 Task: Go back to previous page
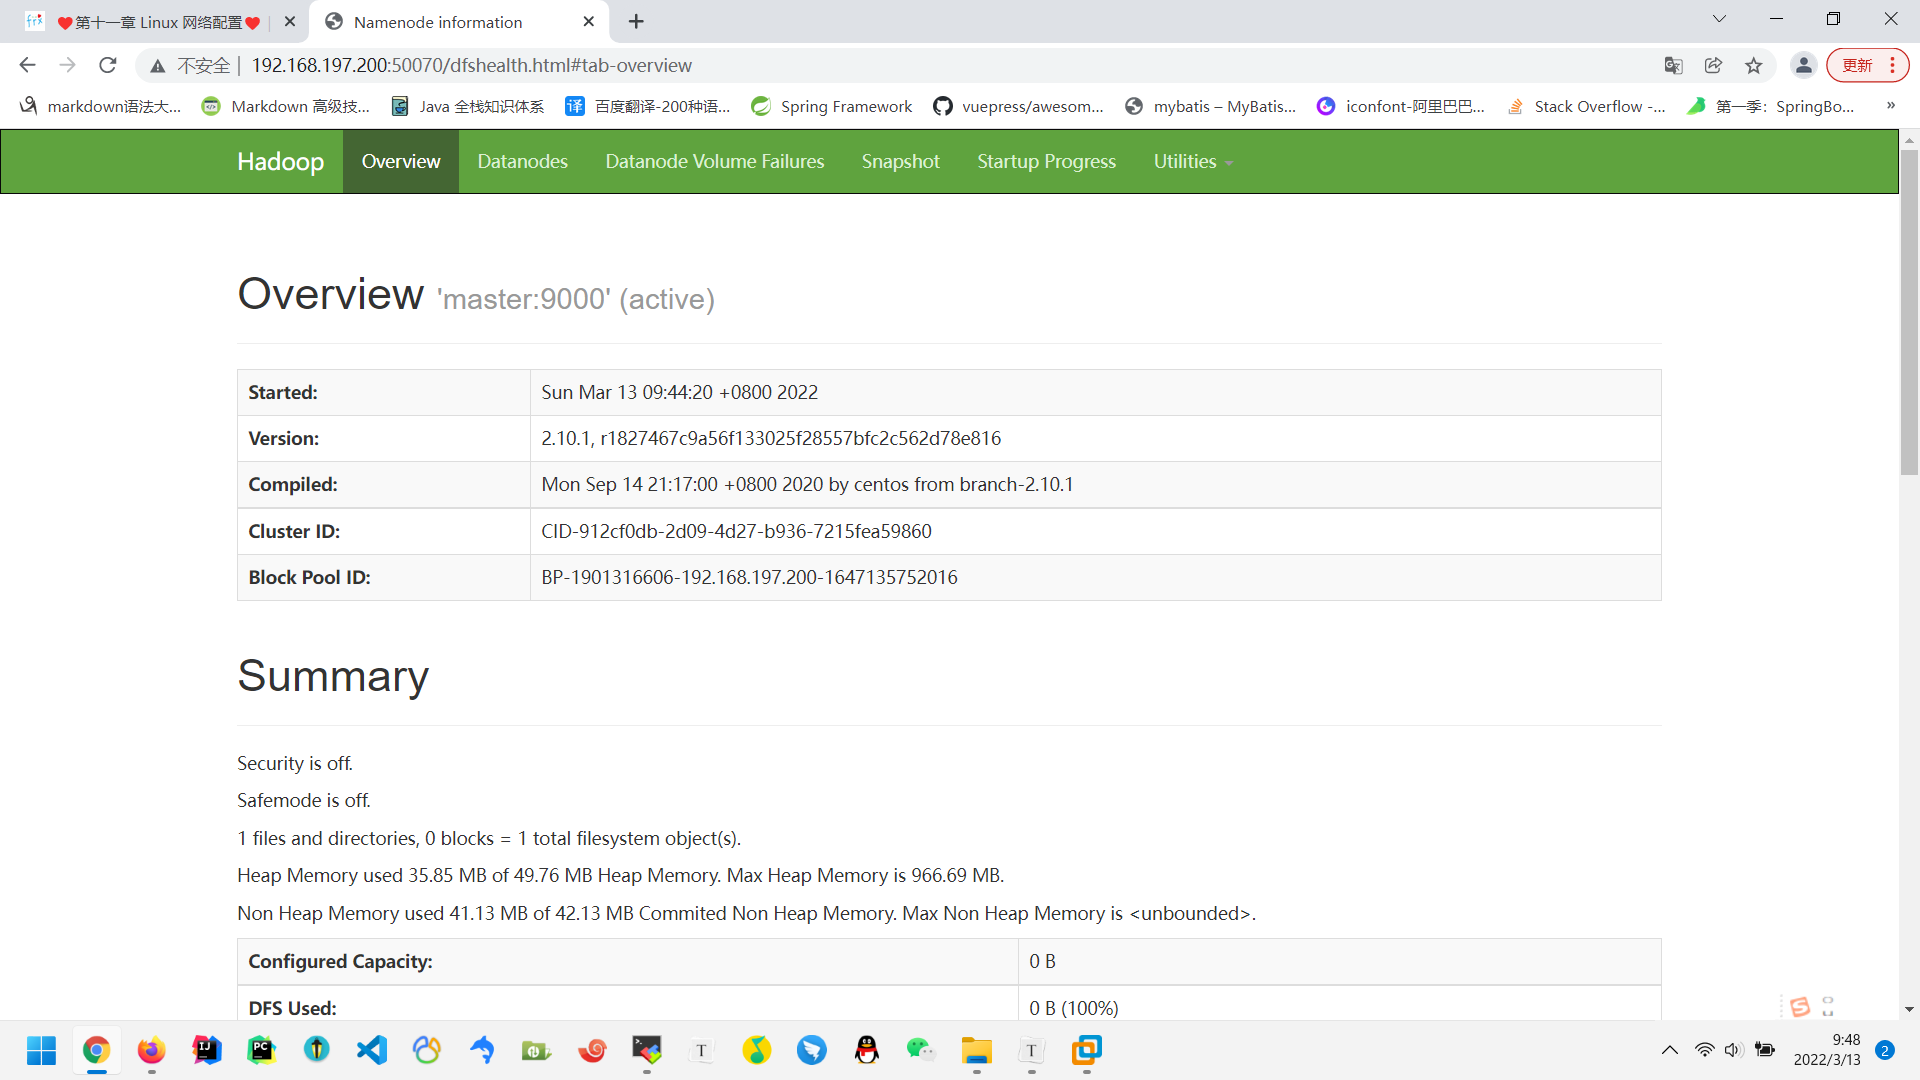click(x=27, y=65)
